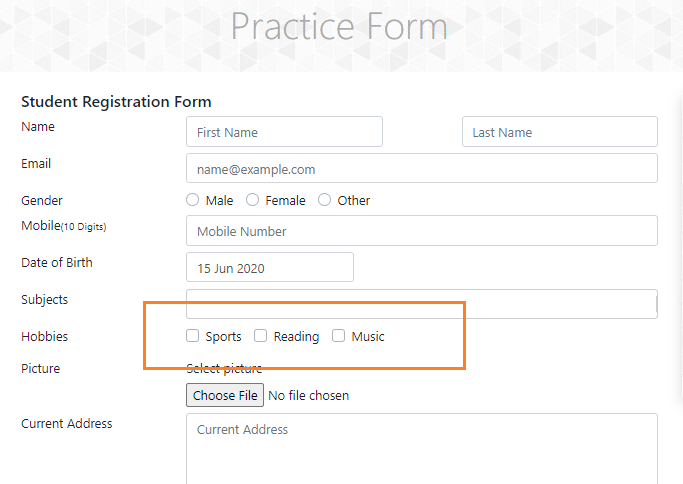Check the Music hobby checkbox
This screenshot has height=484, width=683.
pyautogui.click(x=339, y=336)
